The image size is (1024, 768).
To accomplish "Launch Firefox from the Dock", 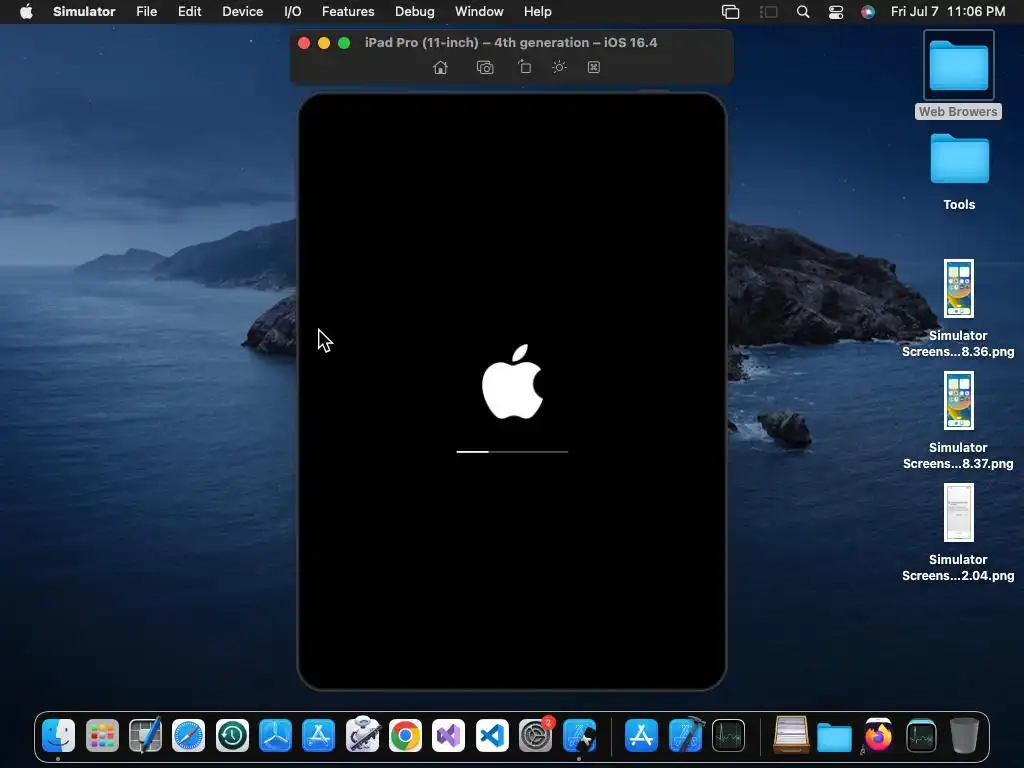I will (878, 736).
